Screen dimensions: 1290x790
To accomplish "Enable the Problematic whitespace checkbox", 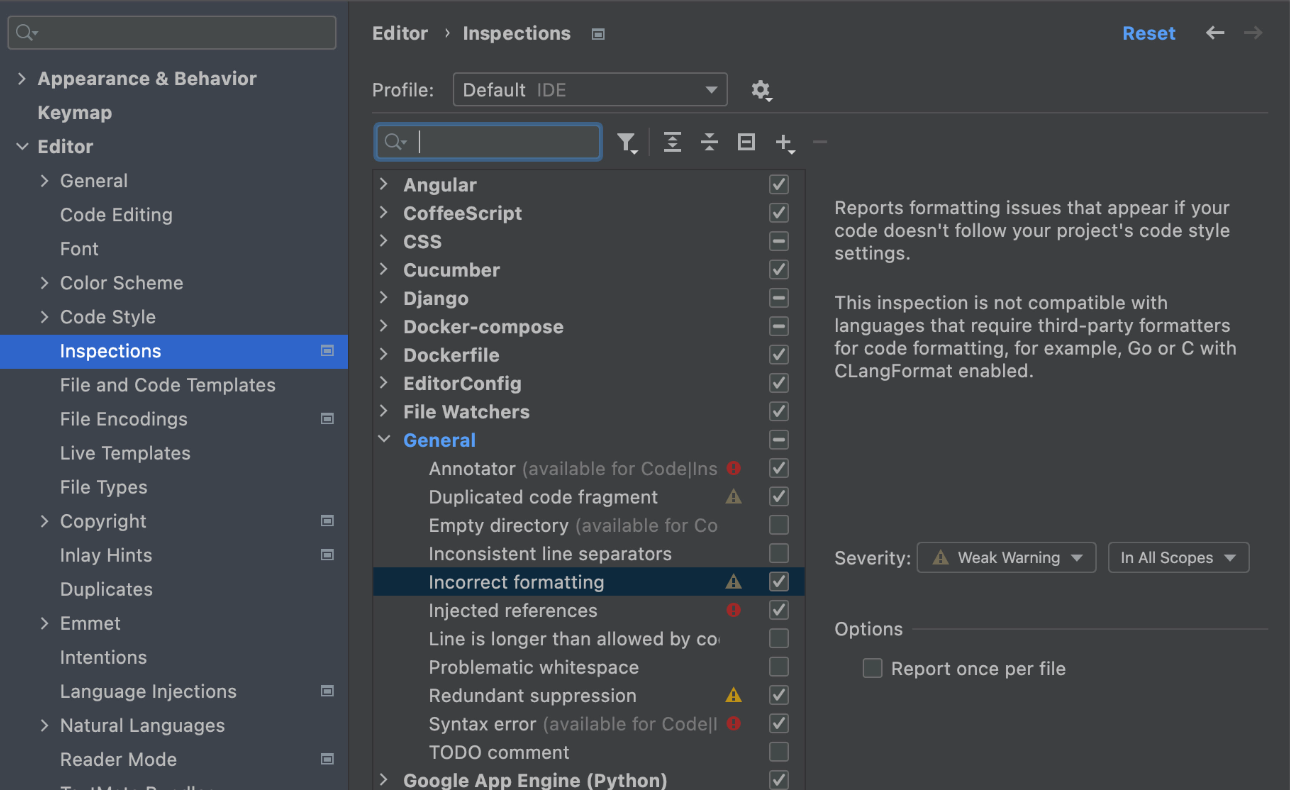I will coord(779,666).
